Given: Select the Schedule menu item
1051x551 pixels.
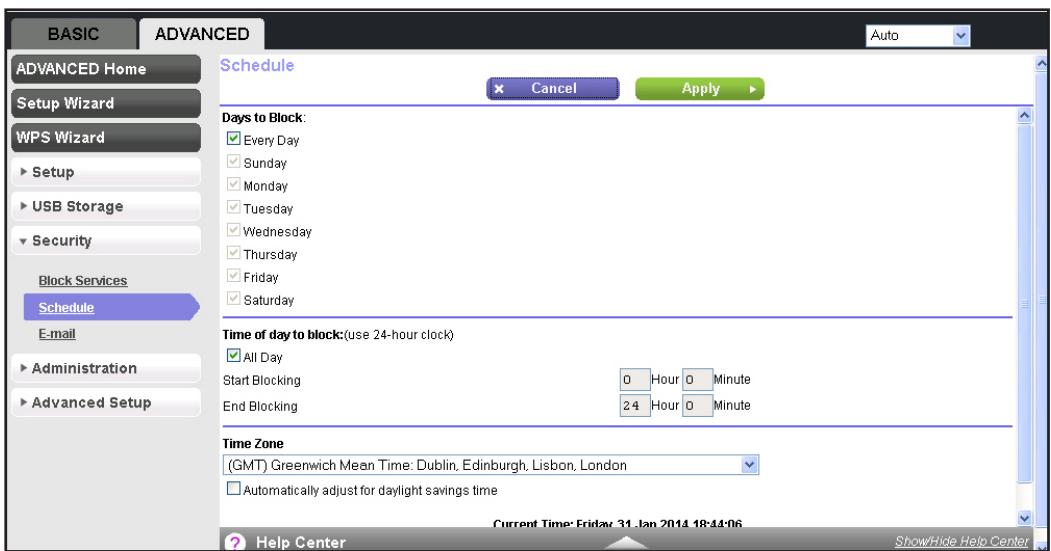Looking at the screenshot, I should 111,307.
